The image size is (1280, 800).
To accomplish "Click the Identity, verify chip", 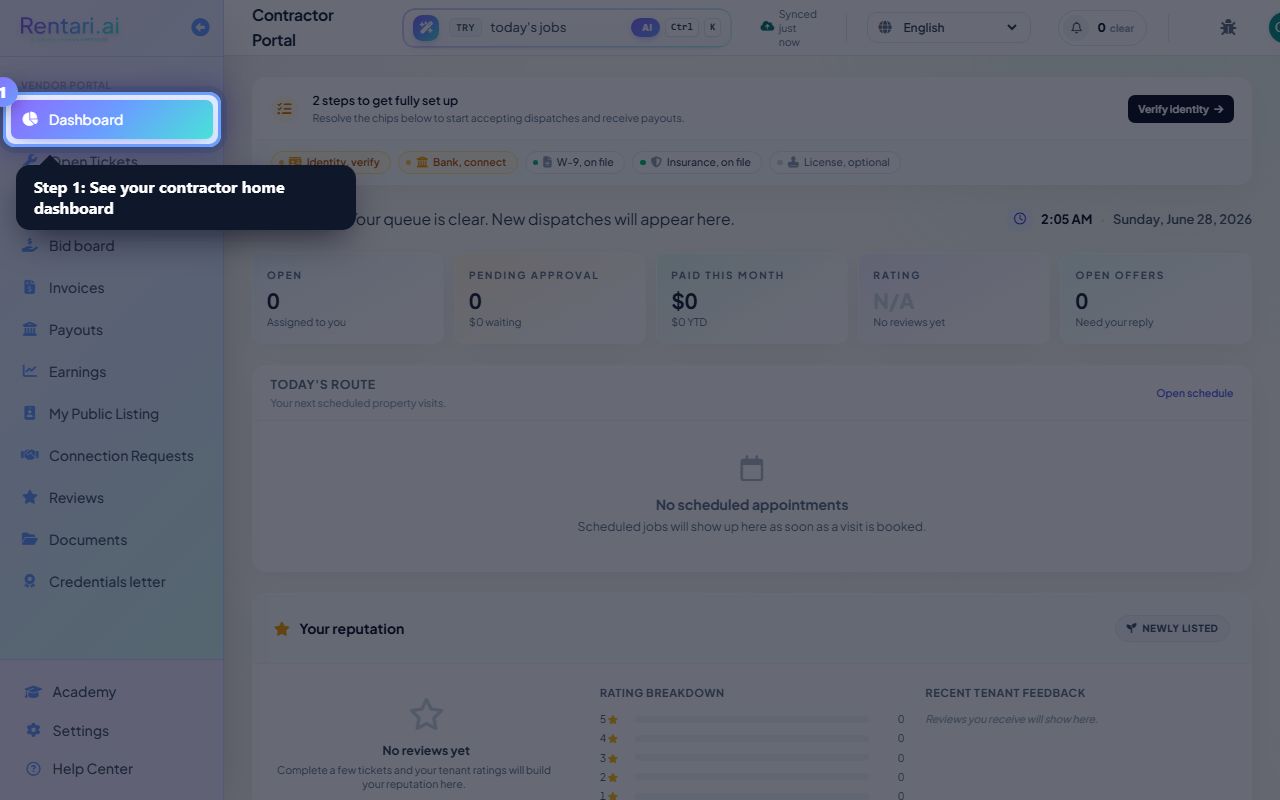I will click(333, 162).
